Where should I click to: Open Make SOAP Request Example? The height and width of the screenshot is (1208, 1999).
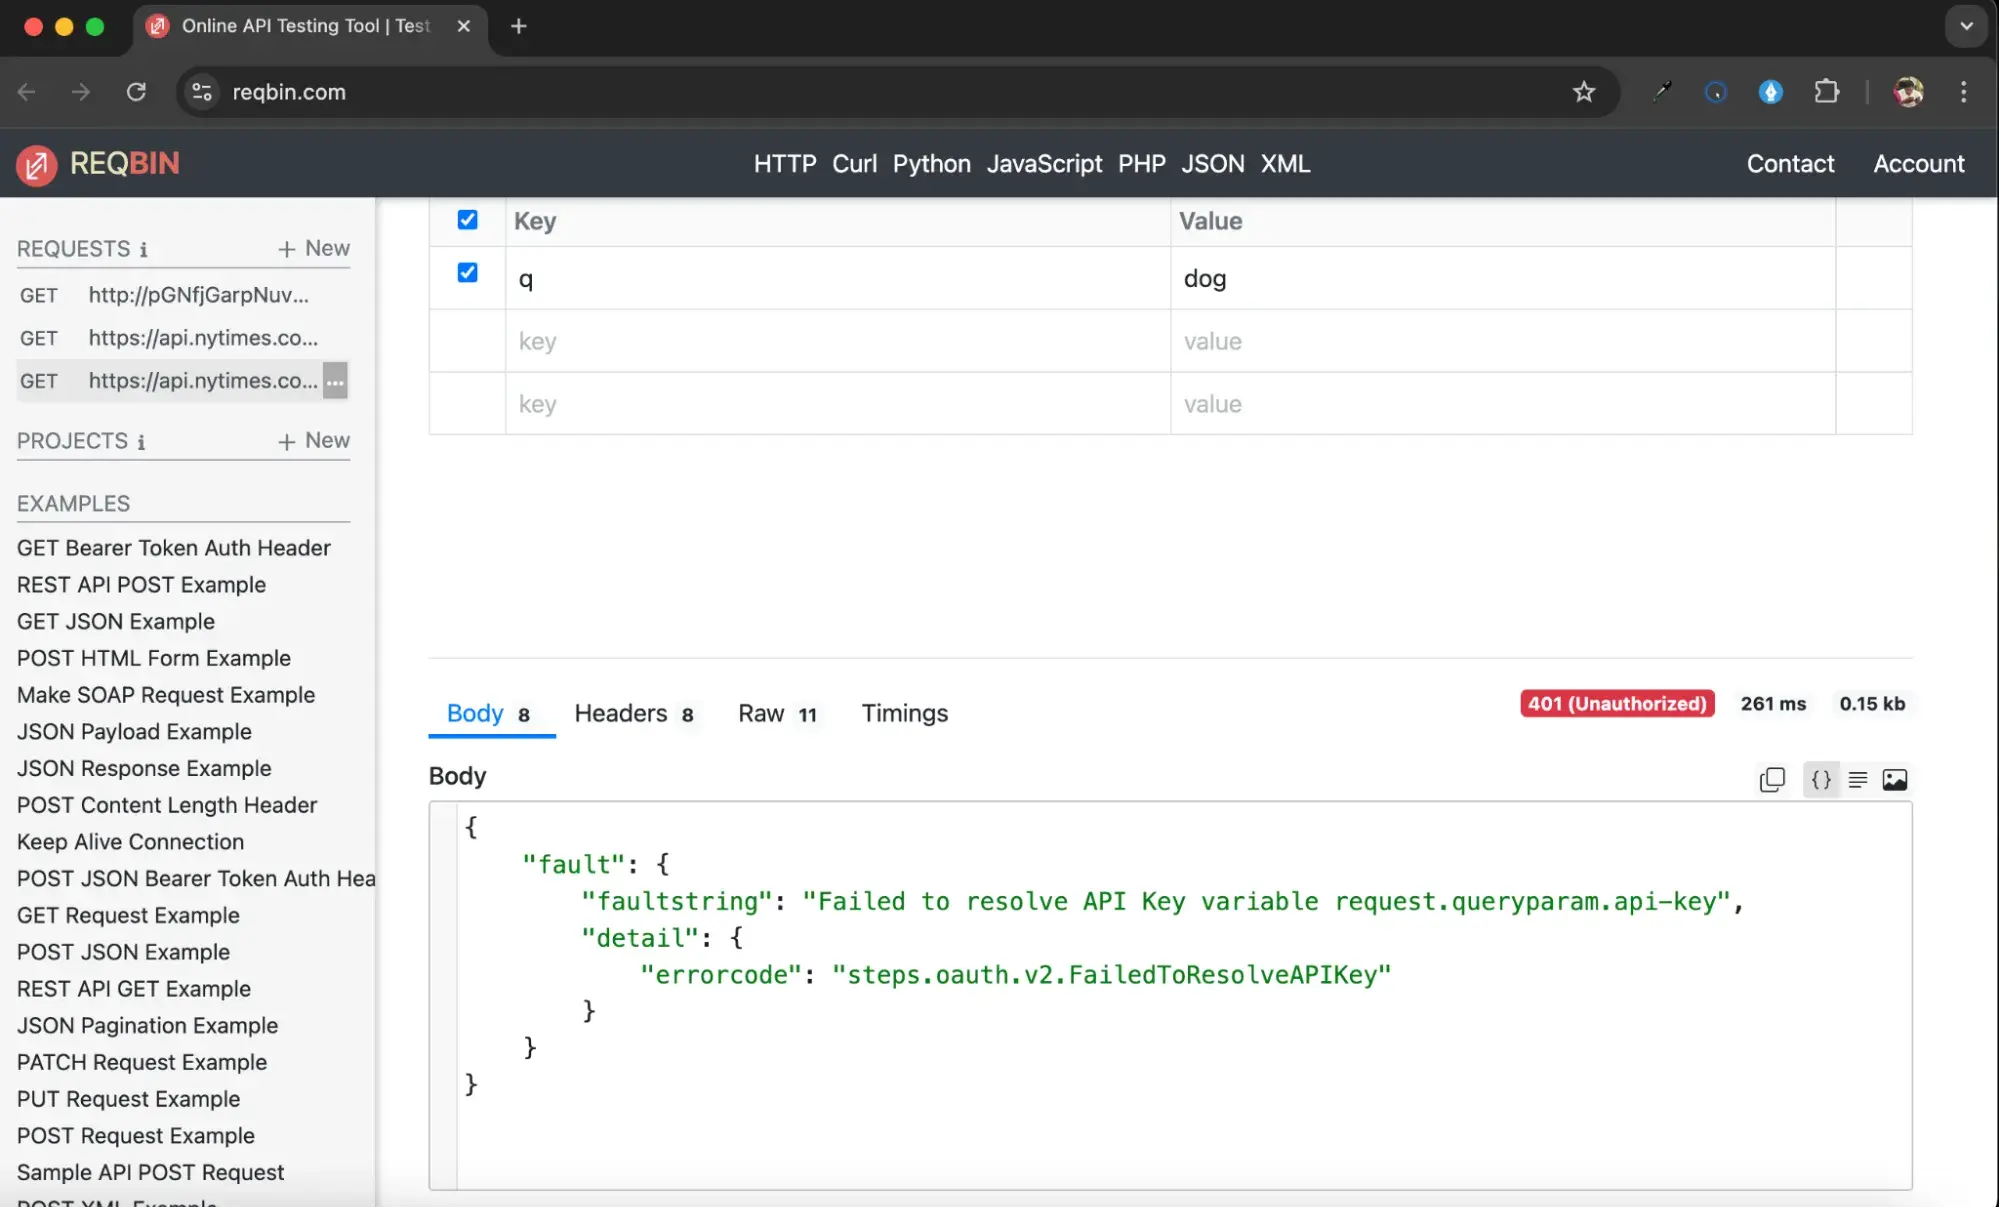click(166, 695)
